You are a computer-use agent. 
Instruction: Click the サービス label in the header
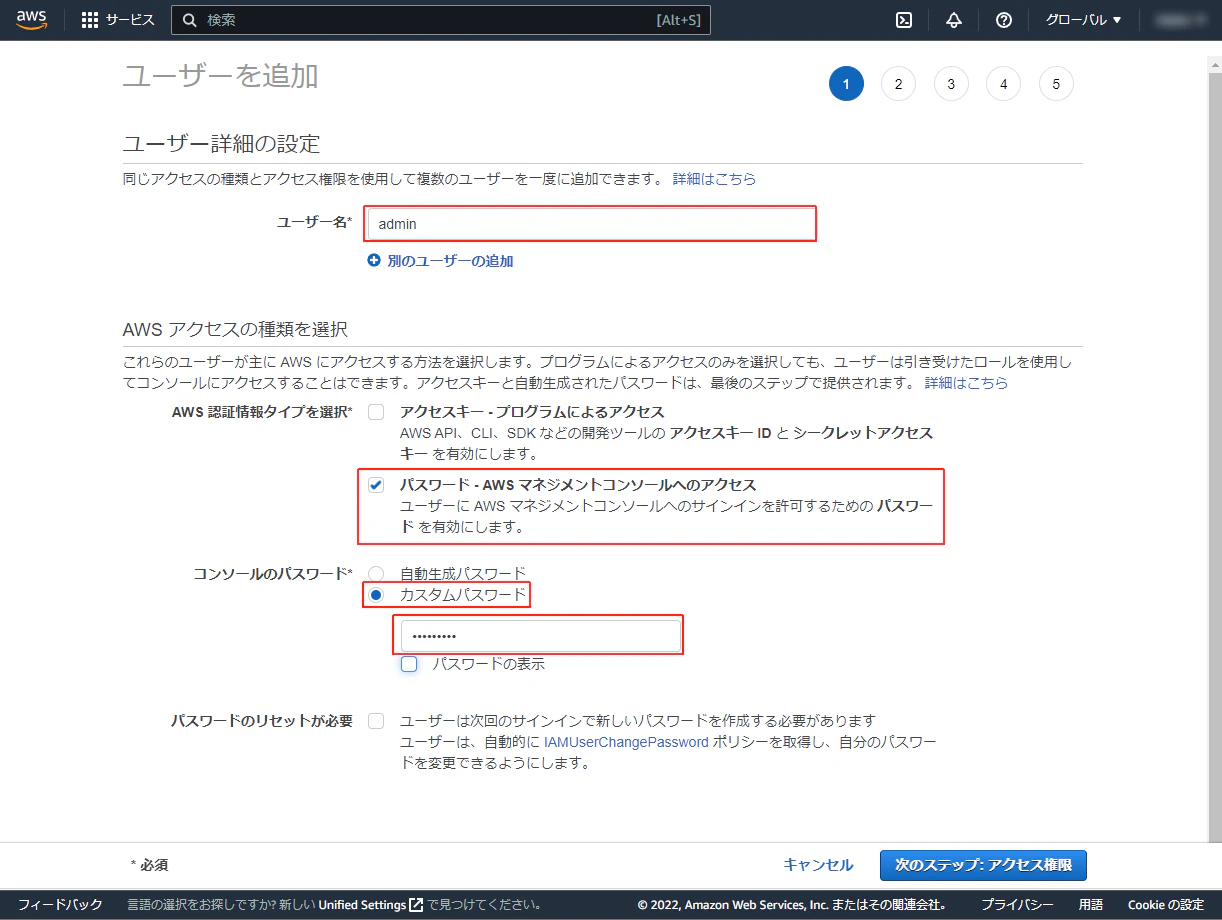pos(130,20)
